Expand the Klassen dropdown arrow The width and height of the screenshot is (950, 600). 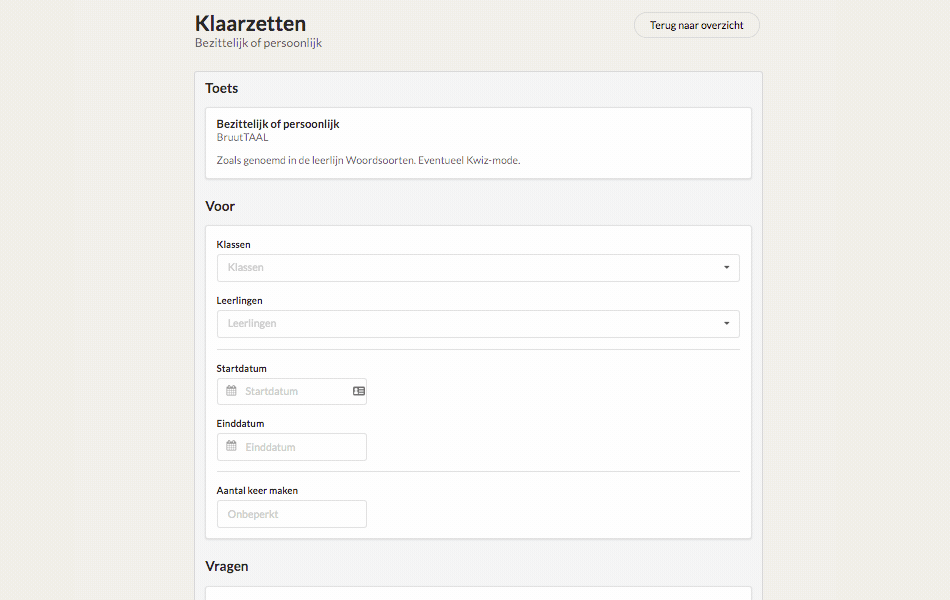(x=726, y=268)
